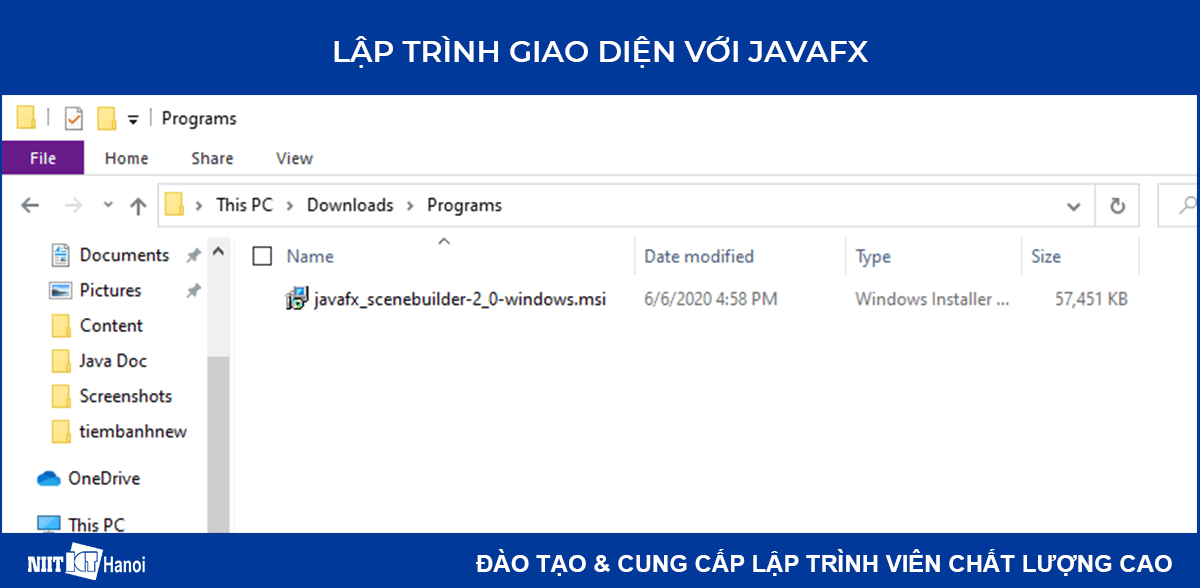Expand chevron after This PC breadcrumb
This screenshot has width=1200, height=588.
tap(290, 205)
